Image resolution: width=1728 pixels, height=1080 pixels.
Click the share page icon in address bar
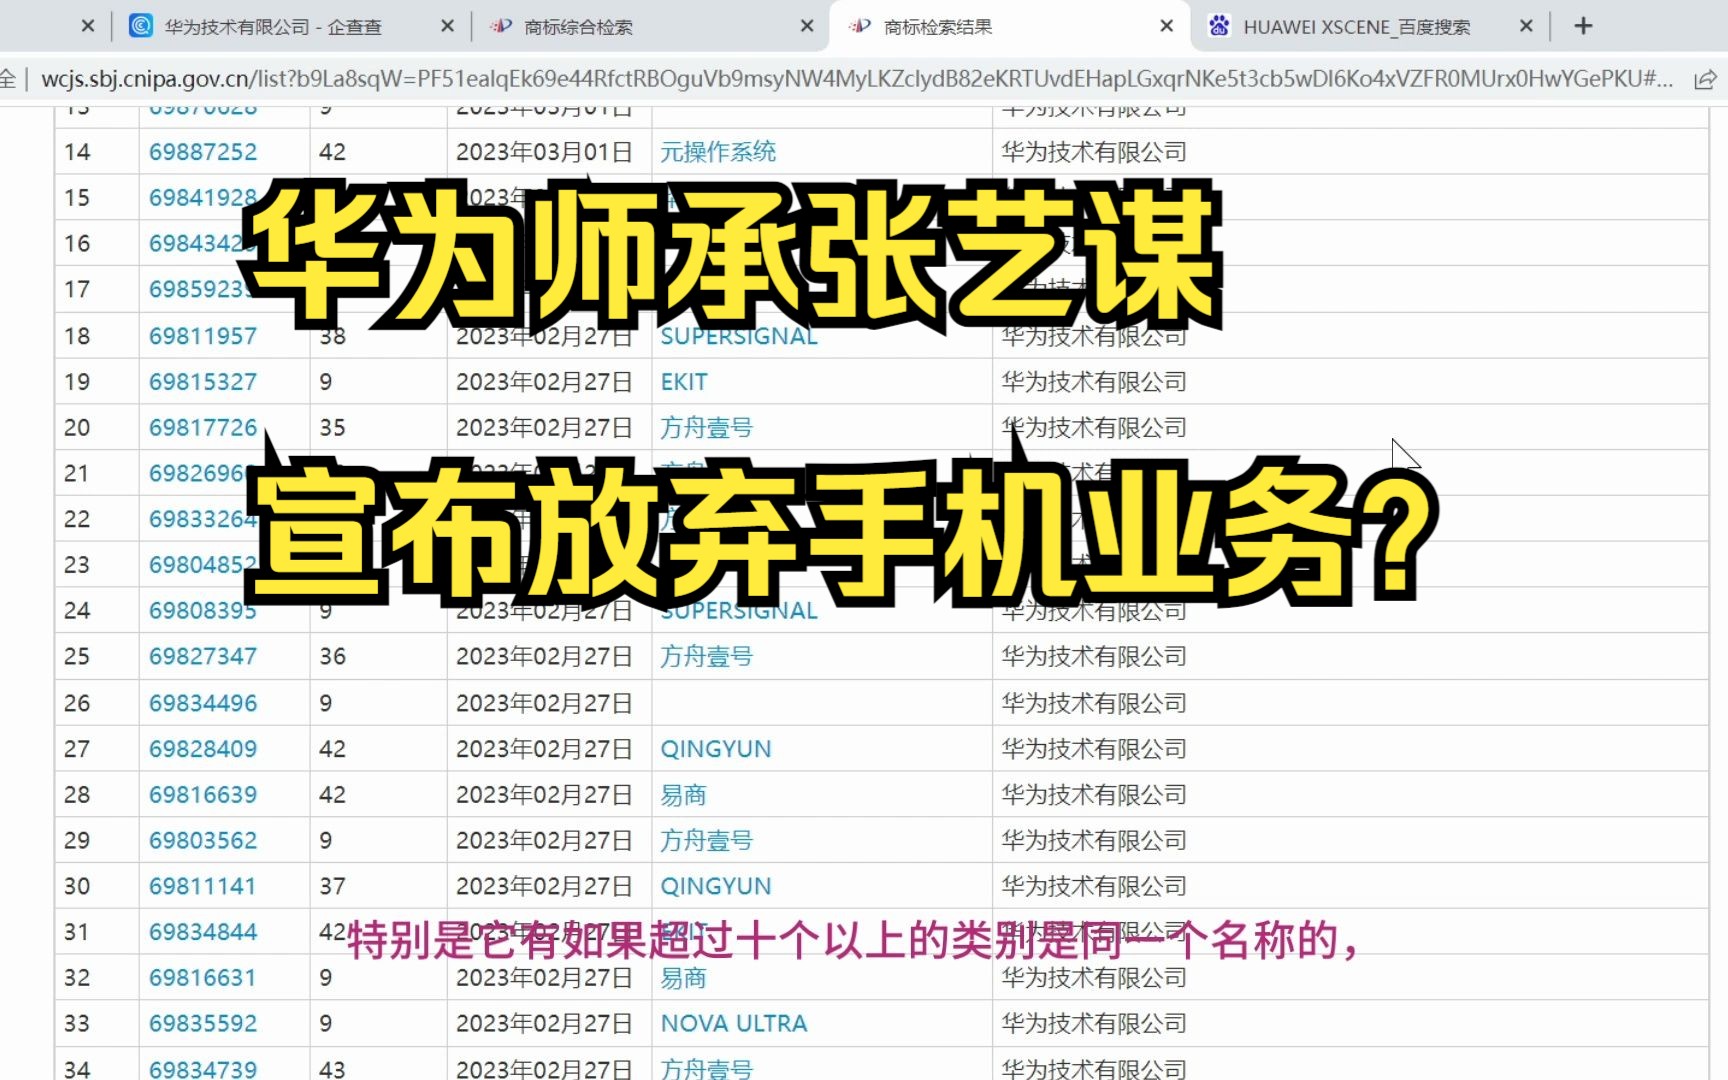1705,79
